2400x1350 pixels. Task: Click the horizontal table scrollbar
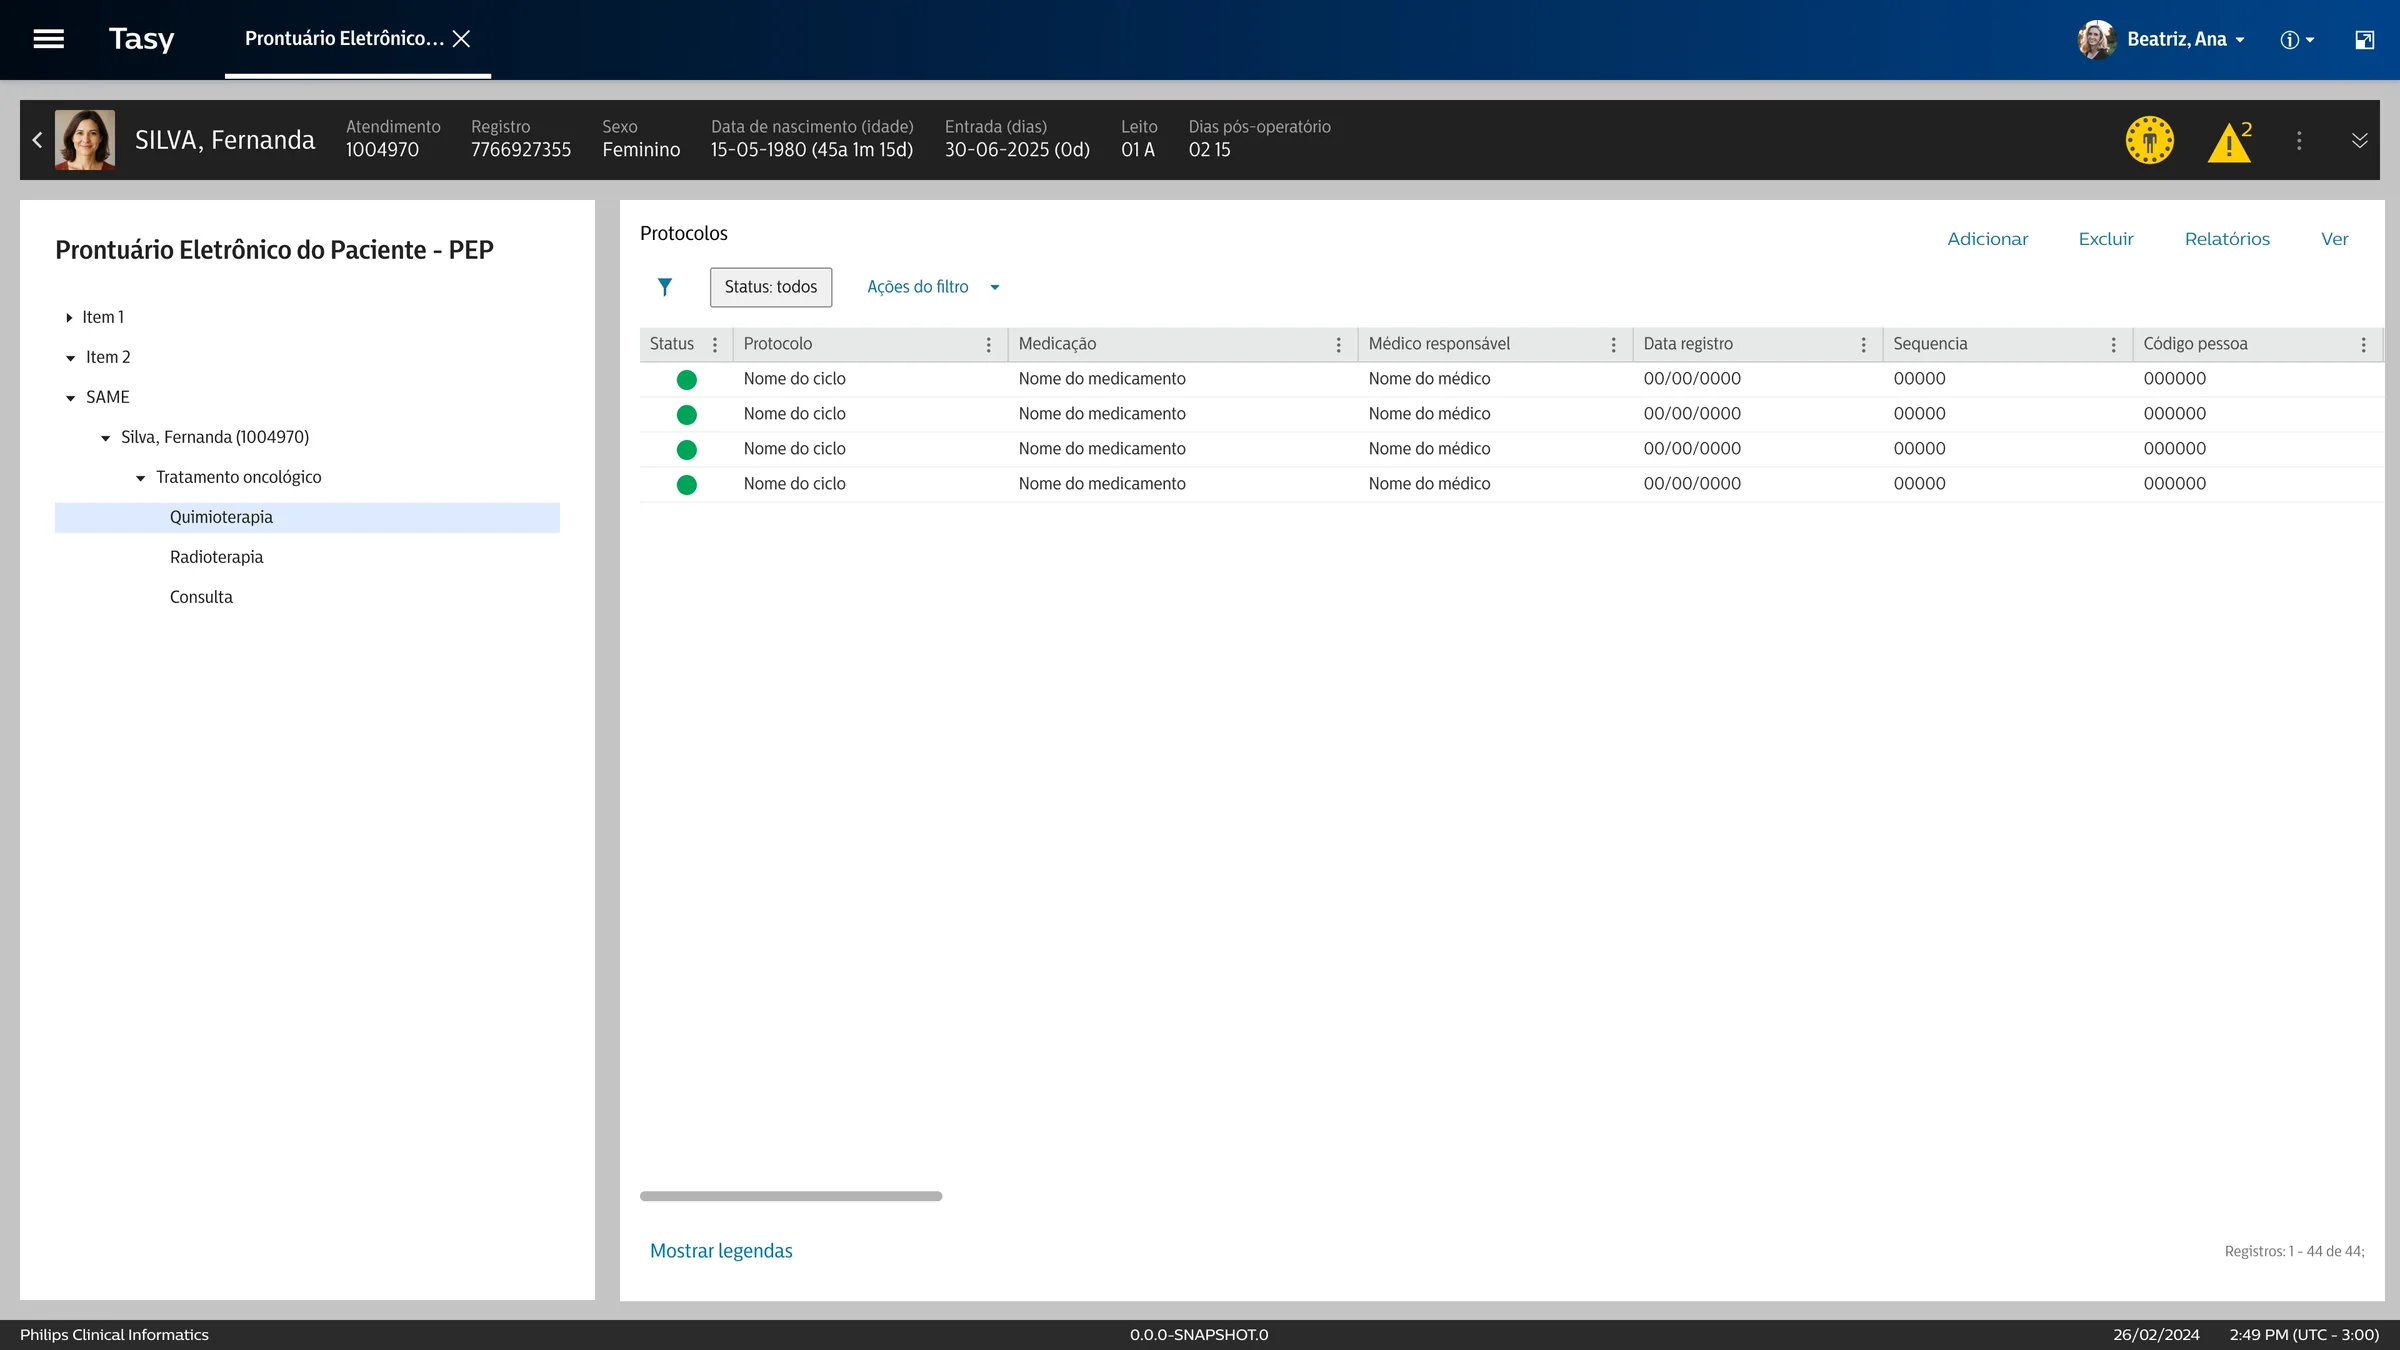click(x=791, y=1196)
